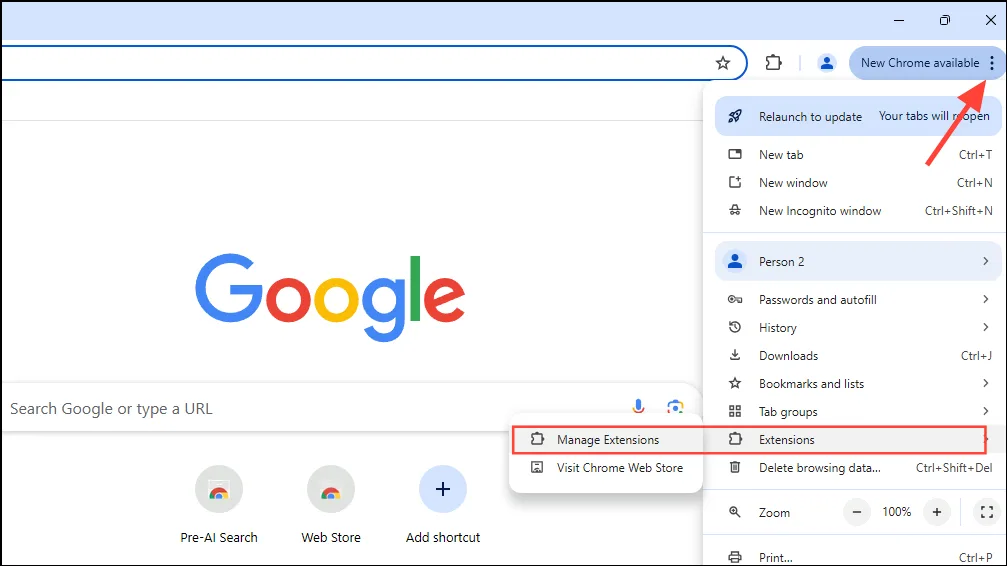Expand Bookmarks and lists submenu arrow

click(x=985, y=384)
